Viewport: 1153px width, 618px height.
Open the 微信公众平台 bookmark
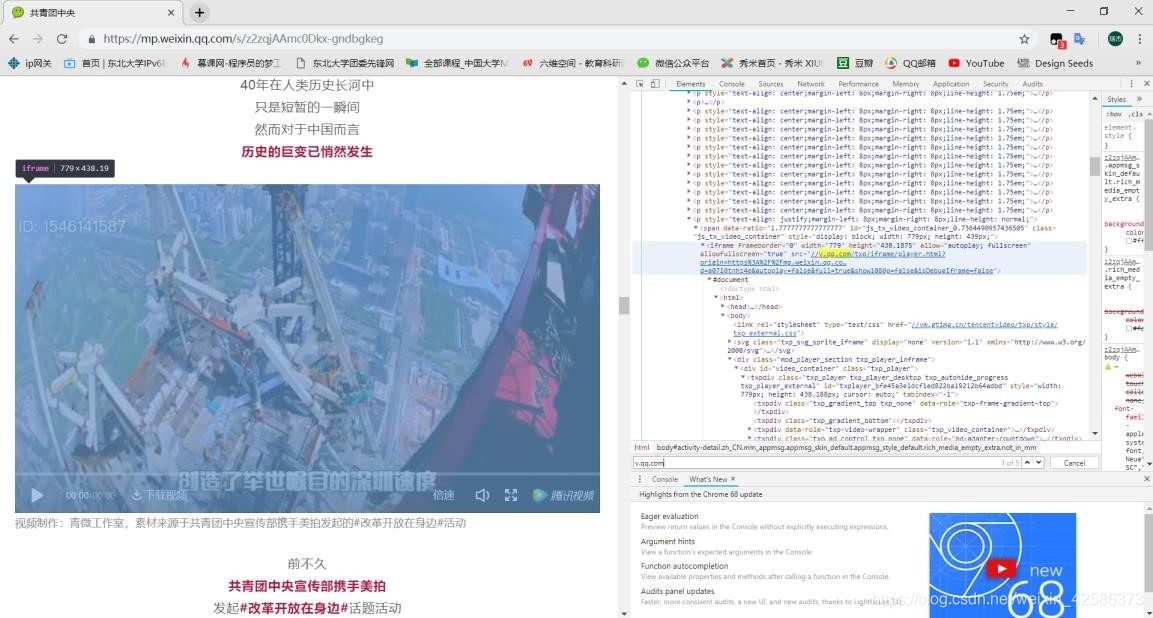(x=673, y=63)
